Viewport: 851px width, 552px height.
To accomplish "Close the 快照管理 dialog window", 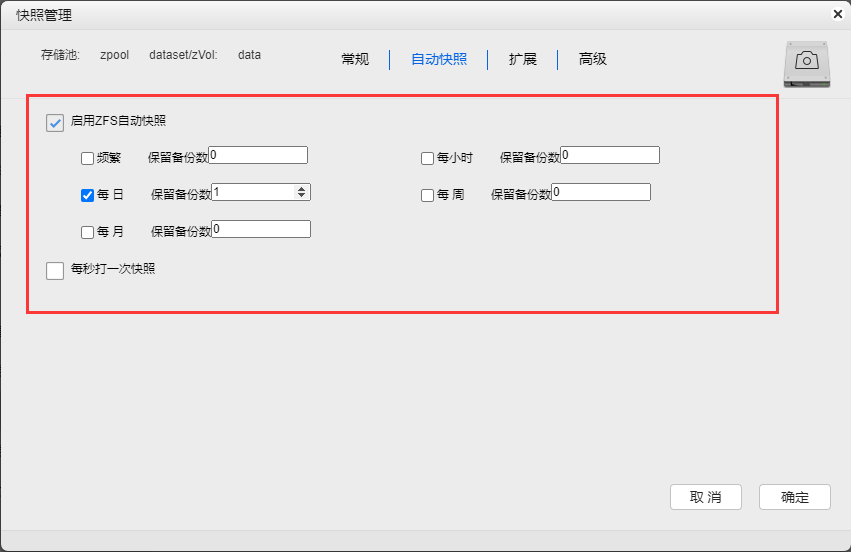I will [837, 14].
